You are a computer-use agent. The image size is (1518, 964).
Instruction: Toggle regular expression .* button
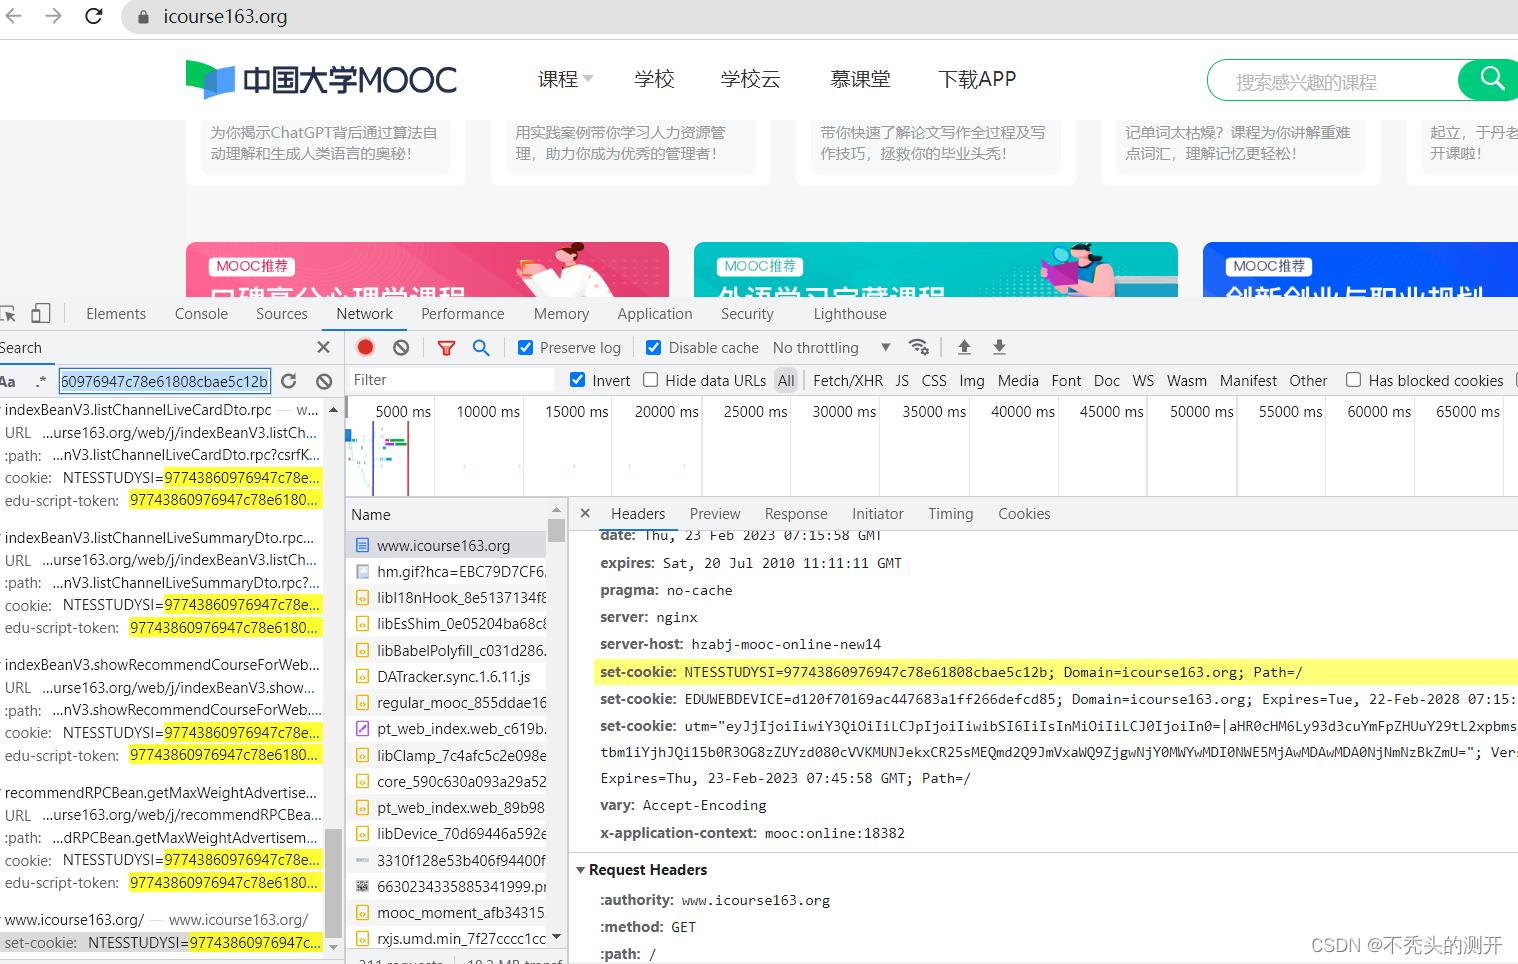point(41,381)
